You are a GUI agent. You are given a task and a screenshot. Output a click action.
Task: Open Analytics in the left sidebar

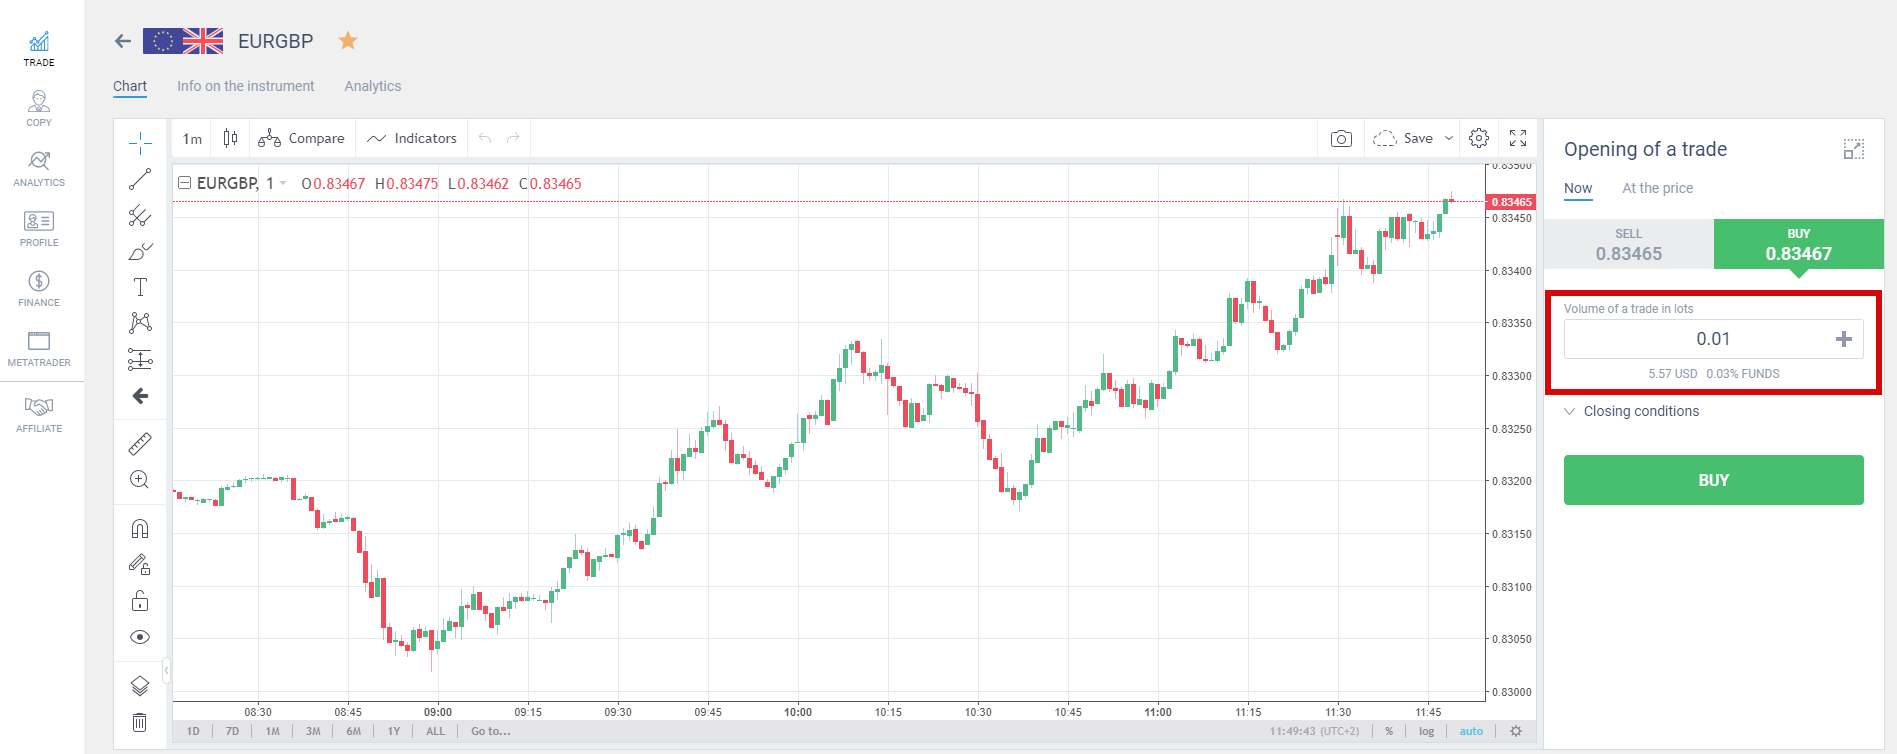tap(39, 169)
